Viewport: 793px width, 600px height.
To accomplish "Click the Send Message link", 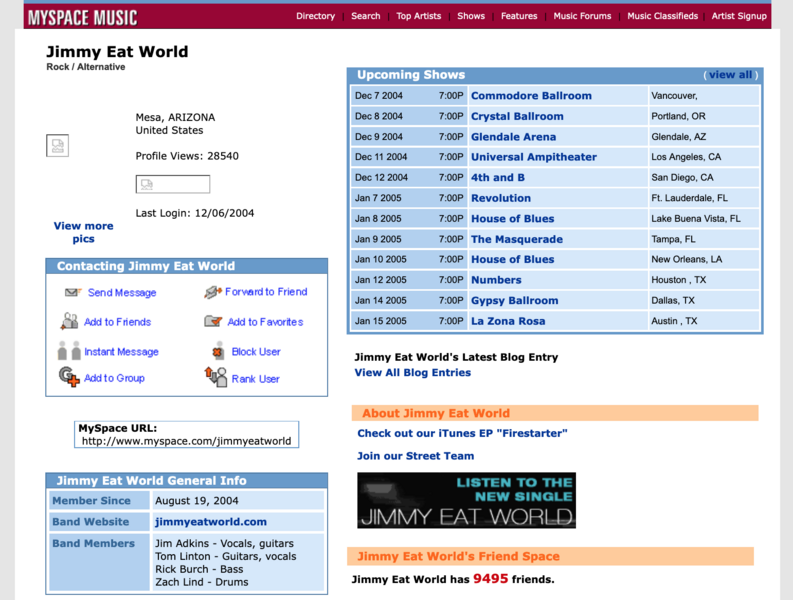I will (x=122, y=292).
